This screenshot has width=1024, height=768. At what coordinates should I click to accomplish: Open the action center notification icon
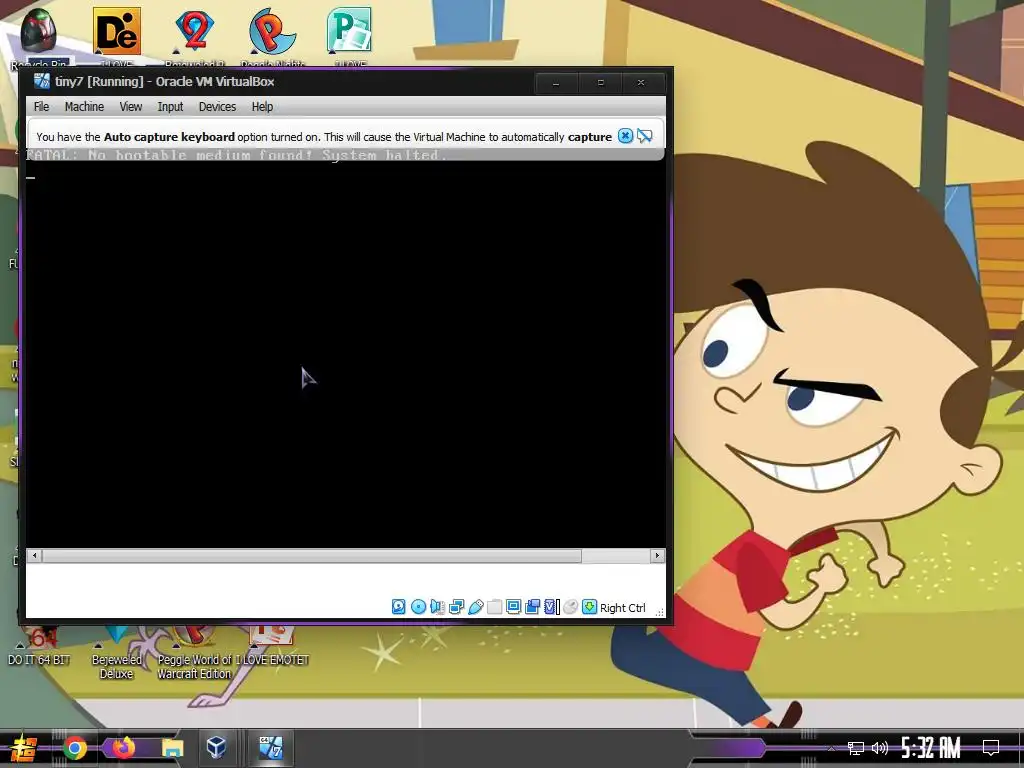[x=991, y=748]
